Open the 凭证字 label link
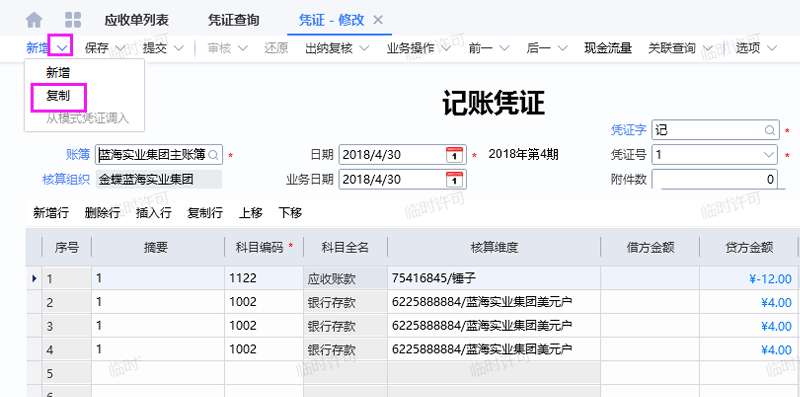This screenshot has width=800, height=397. [629, 130]
